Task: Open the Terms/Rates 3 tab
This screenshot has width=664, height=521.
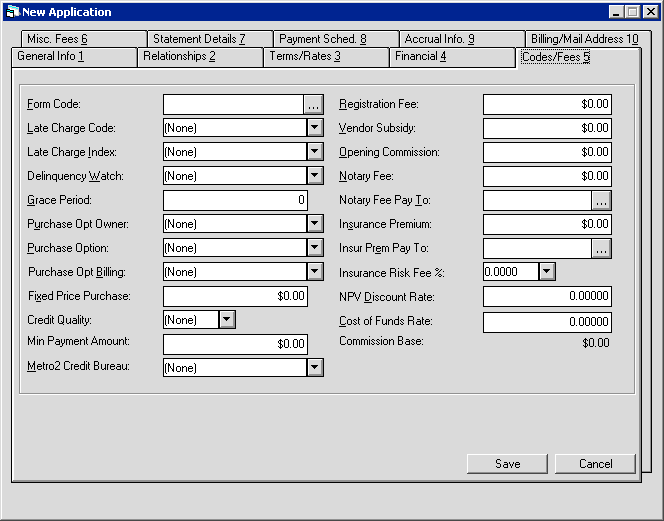Action: coord(326,57)
